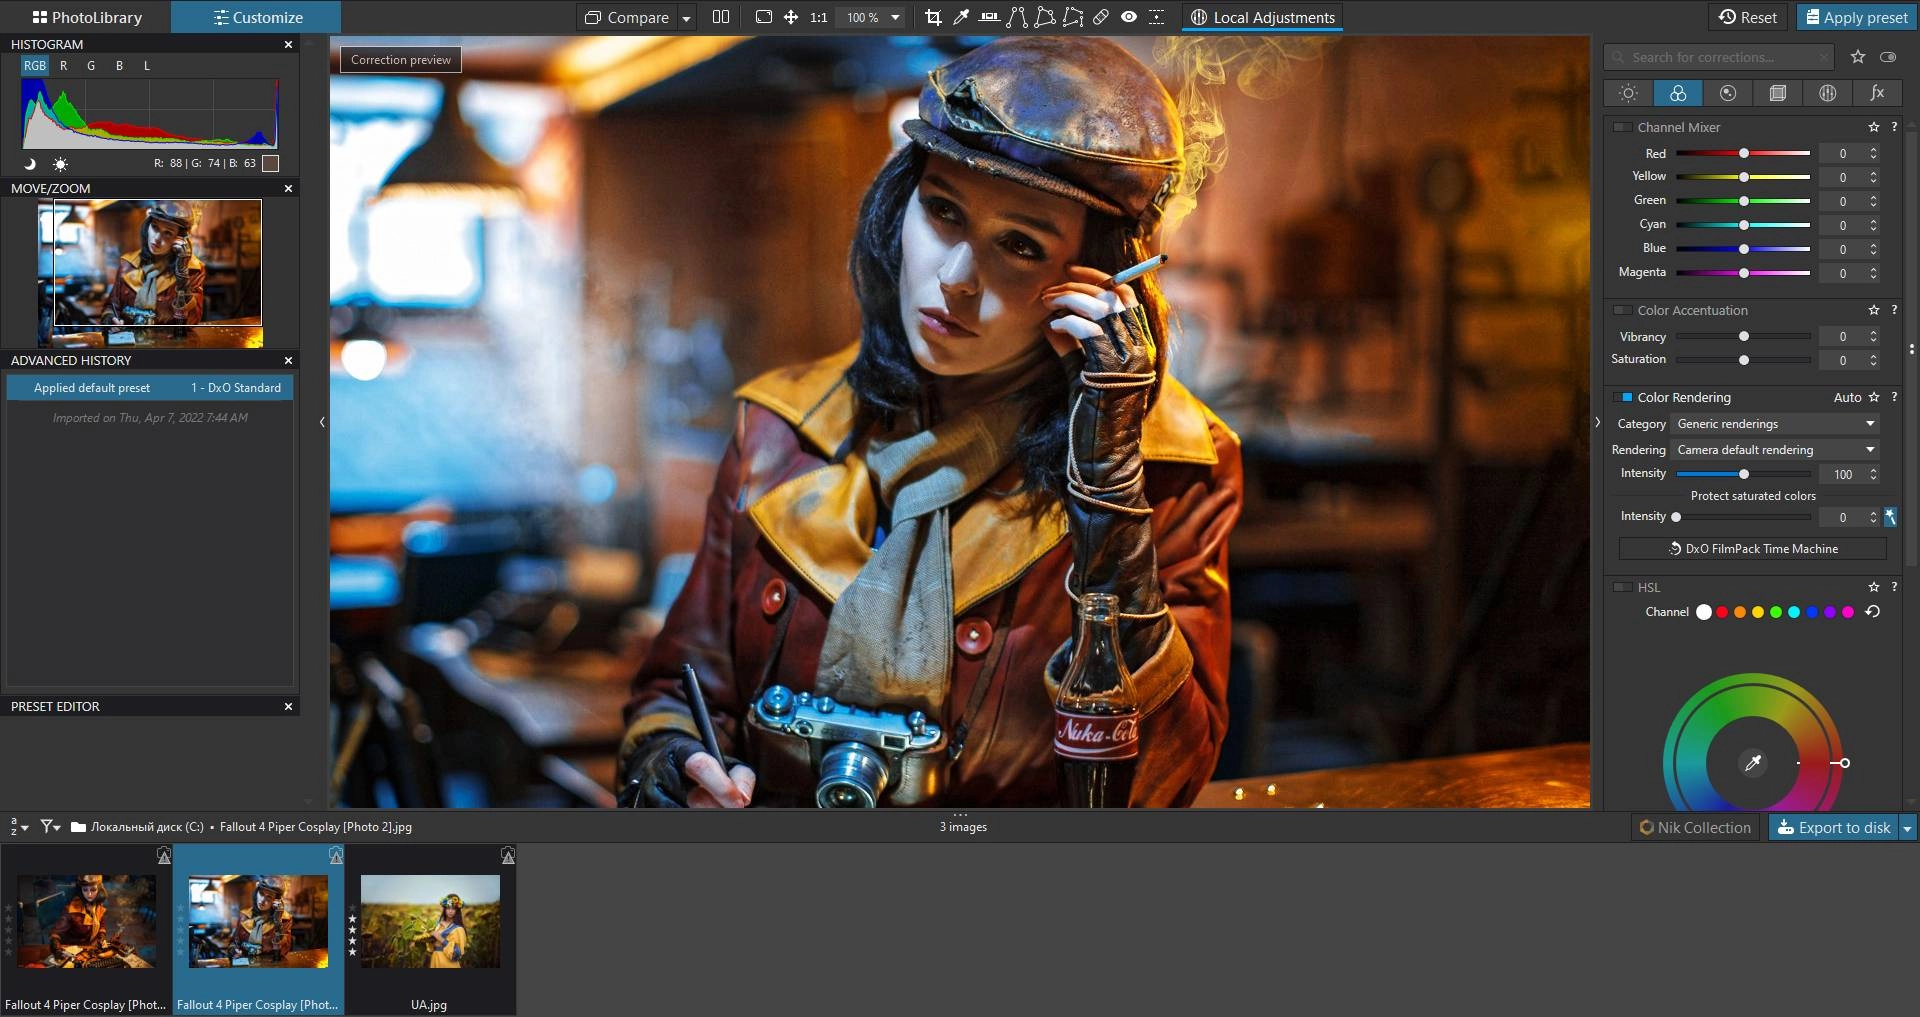Open Rendering Camera default dropdown

1775,450
